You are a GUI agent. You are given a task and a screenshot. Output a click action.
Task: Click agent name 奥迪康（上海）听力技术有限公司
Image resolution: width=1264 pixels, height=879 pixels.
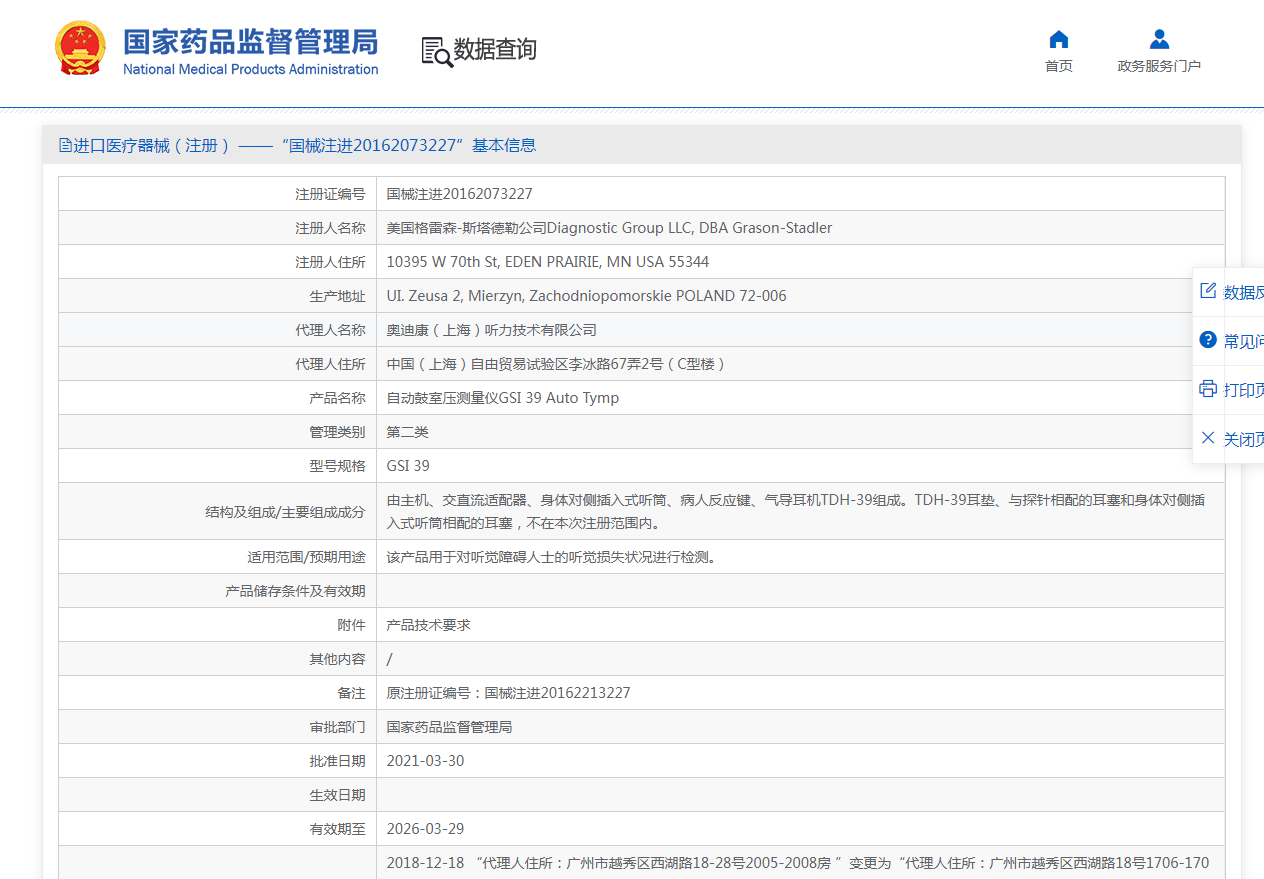pos(492,330)
